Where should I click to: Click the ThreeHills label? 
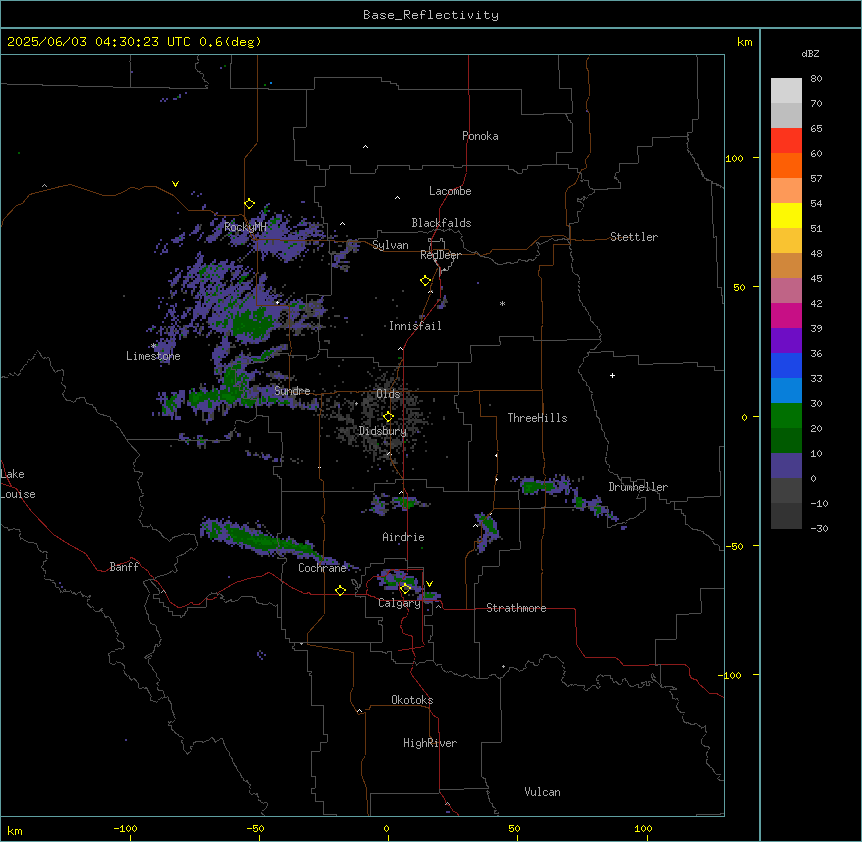click(x=537, y=418)
